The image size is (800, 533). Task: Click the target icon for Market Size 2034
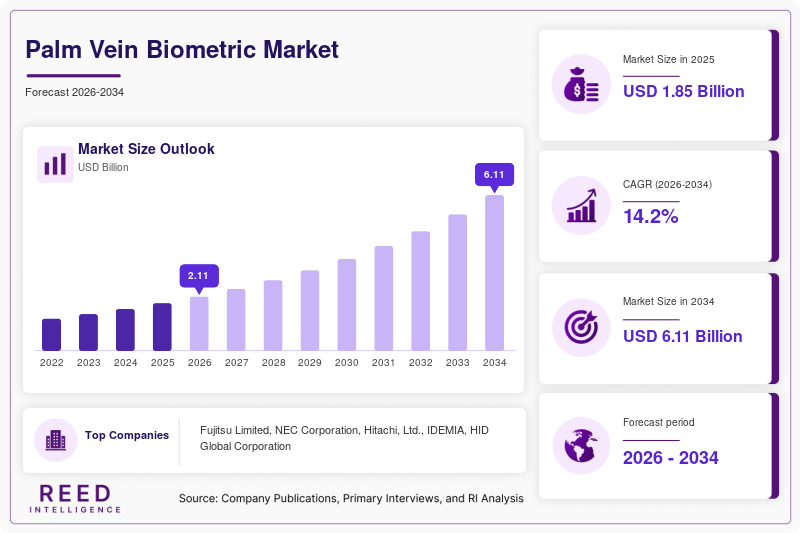point(581,327)
